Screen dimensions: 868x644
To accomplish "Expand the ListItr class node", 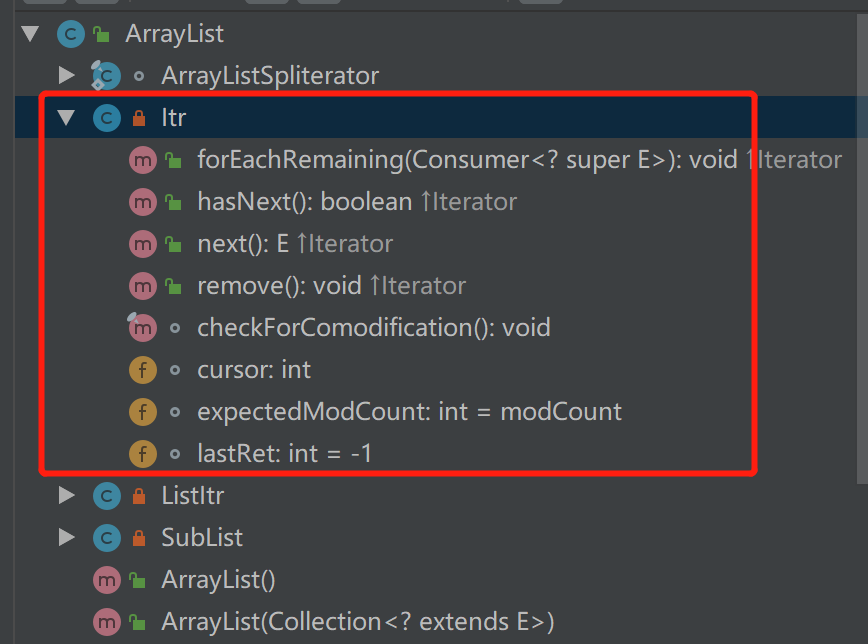I will click(67, 495).
